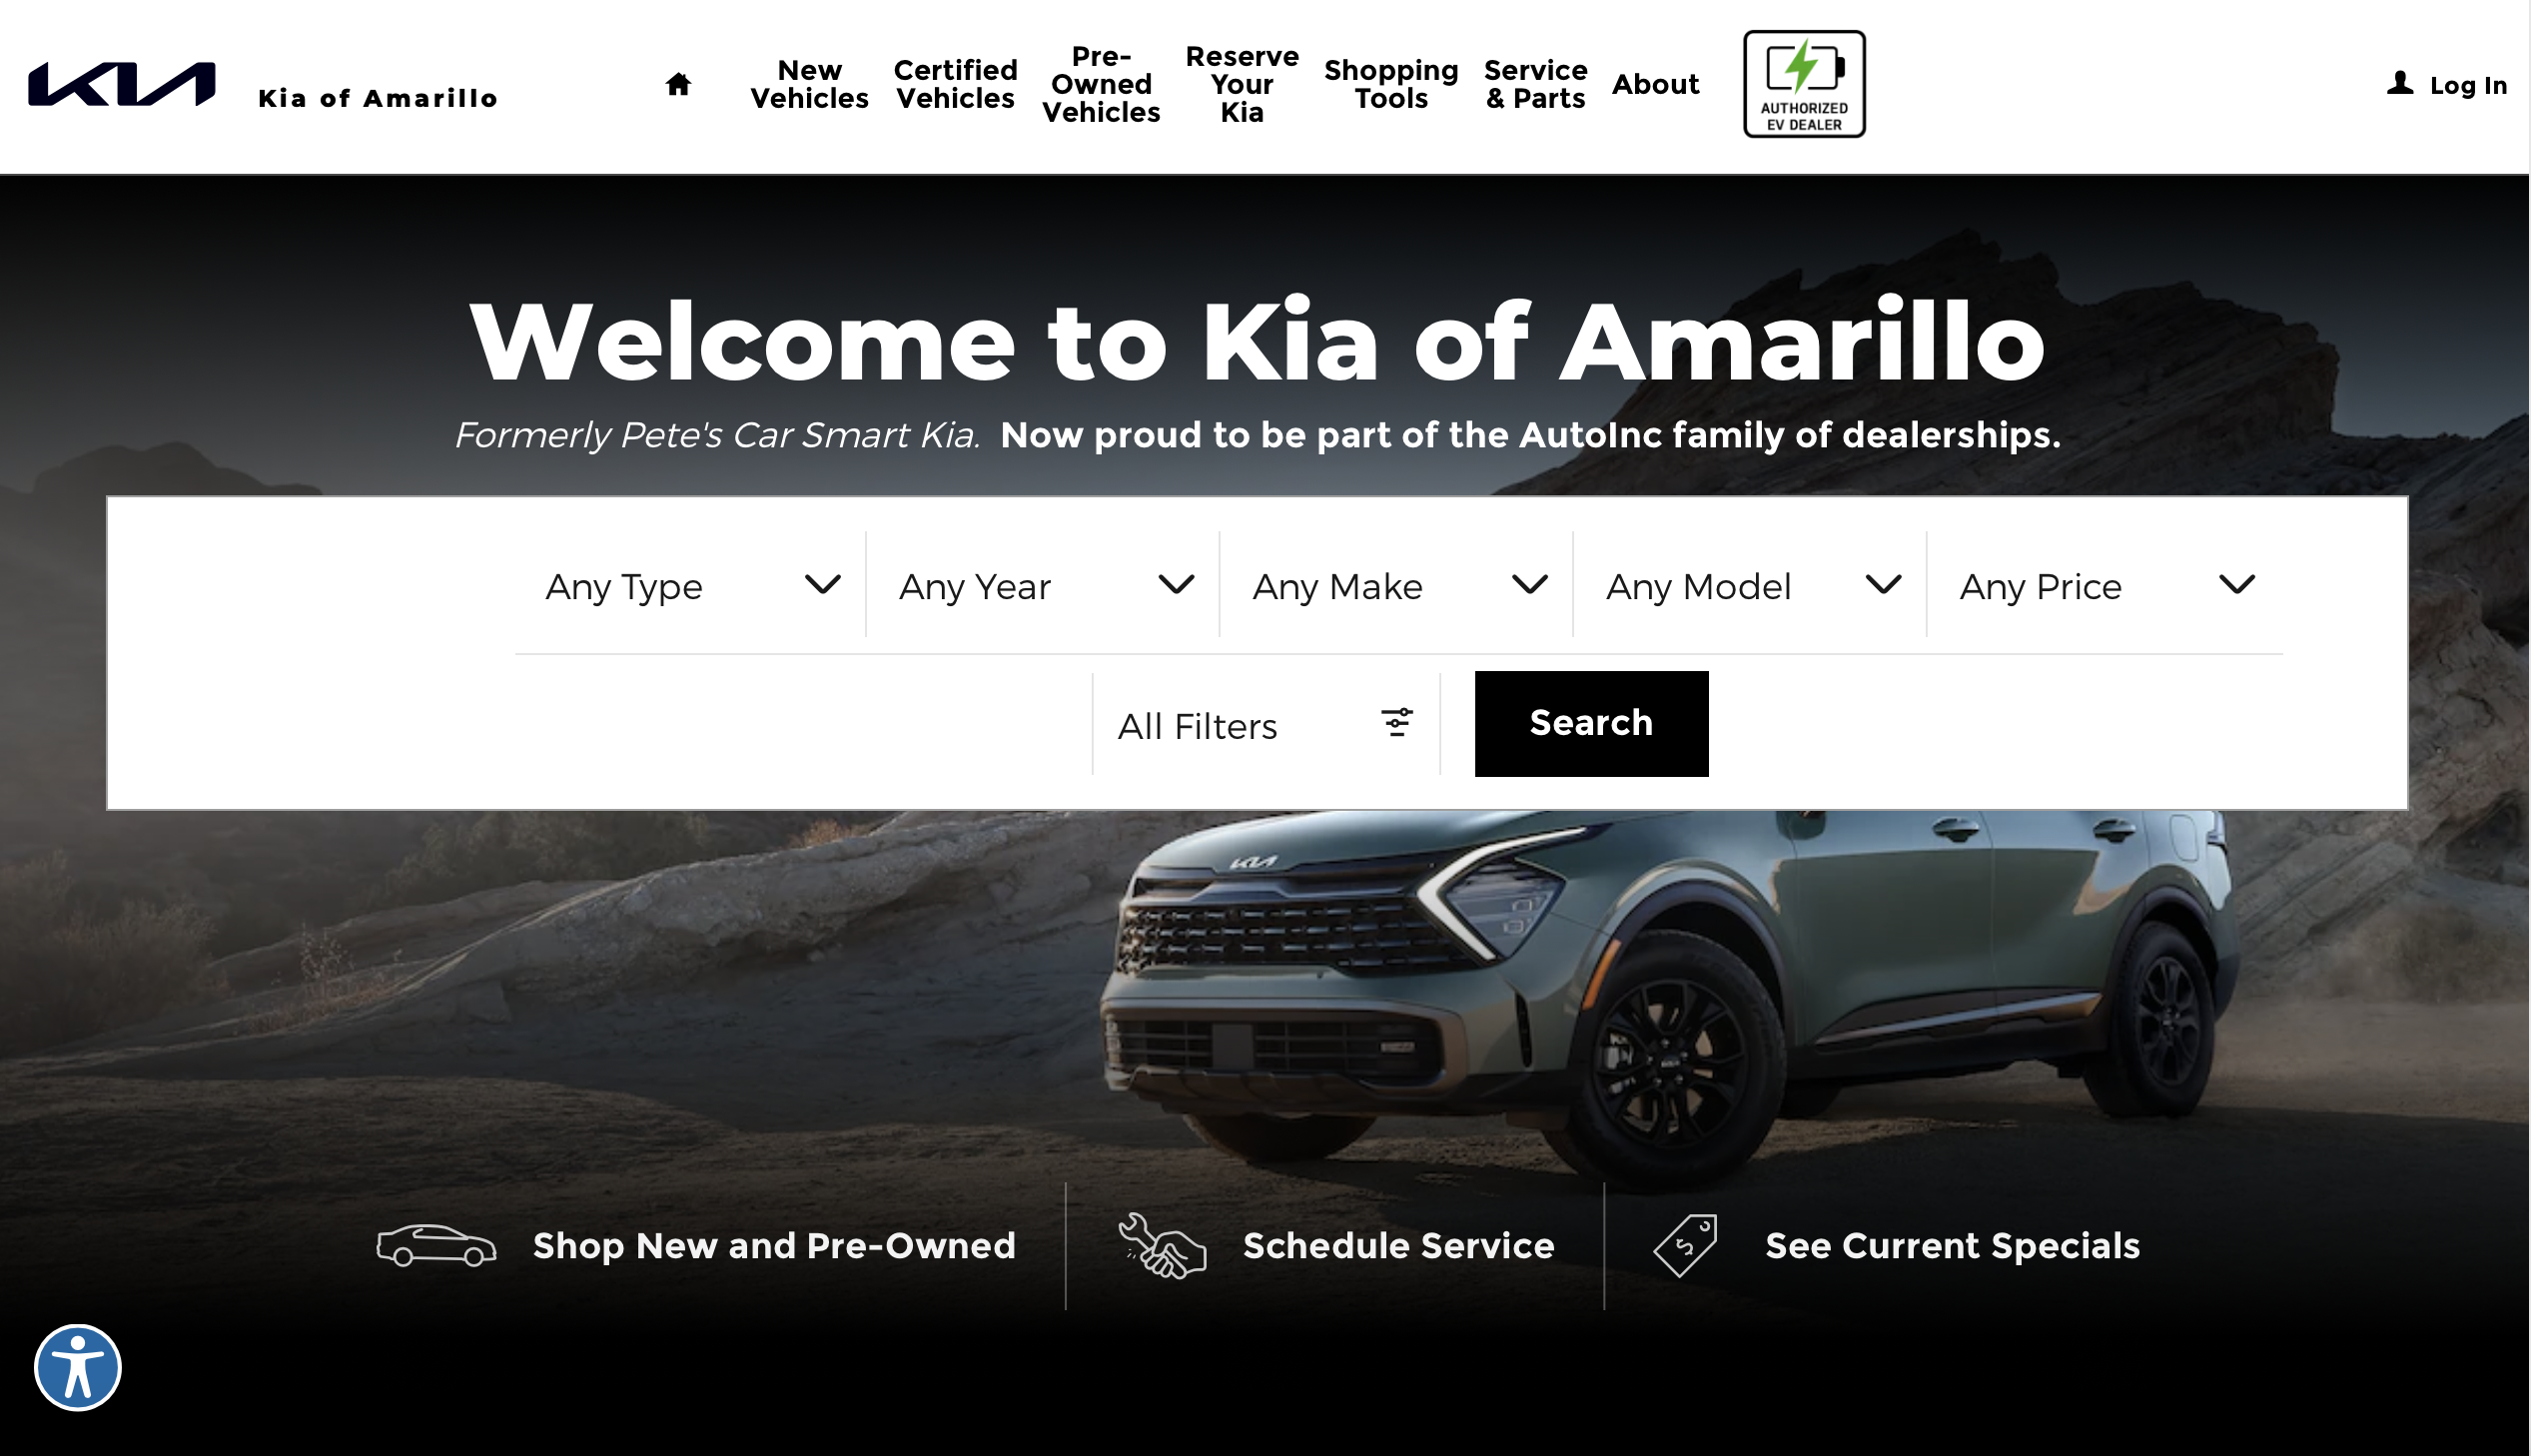The width and height of the screenshot is (2531, 1456).
Task: Click the filter sliders icon in All Filters
Action: click(1397, 723)
